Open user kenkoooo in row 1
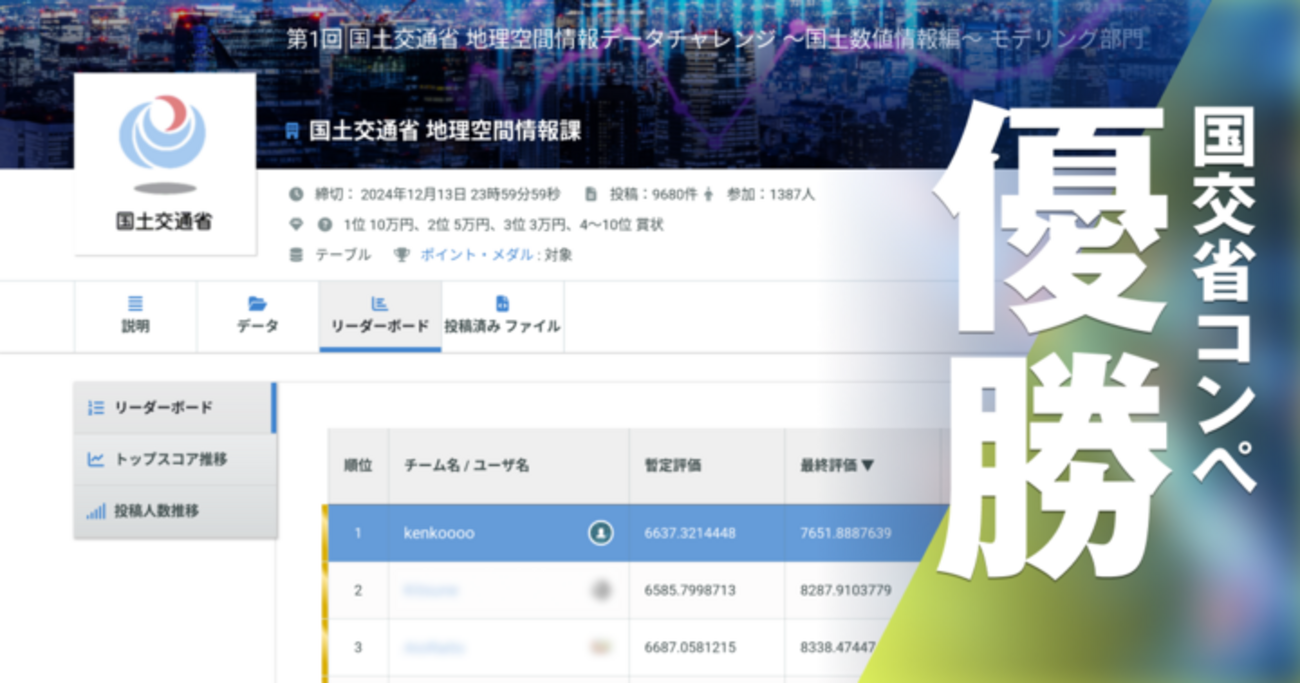The height and width of the screenshot is (683, 1300). coord(439,533)
